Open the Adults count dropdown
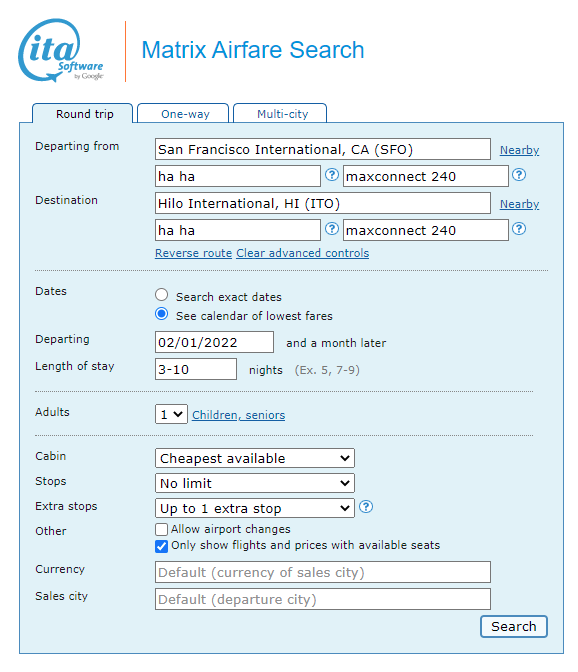 point(171,414)
